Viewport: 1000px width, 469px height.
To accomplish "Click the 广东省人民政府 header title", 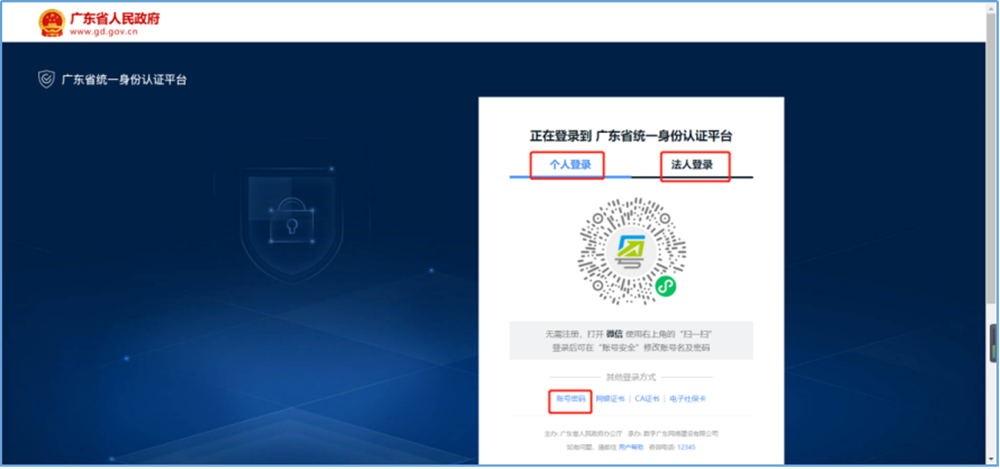I will pos(115,18).
